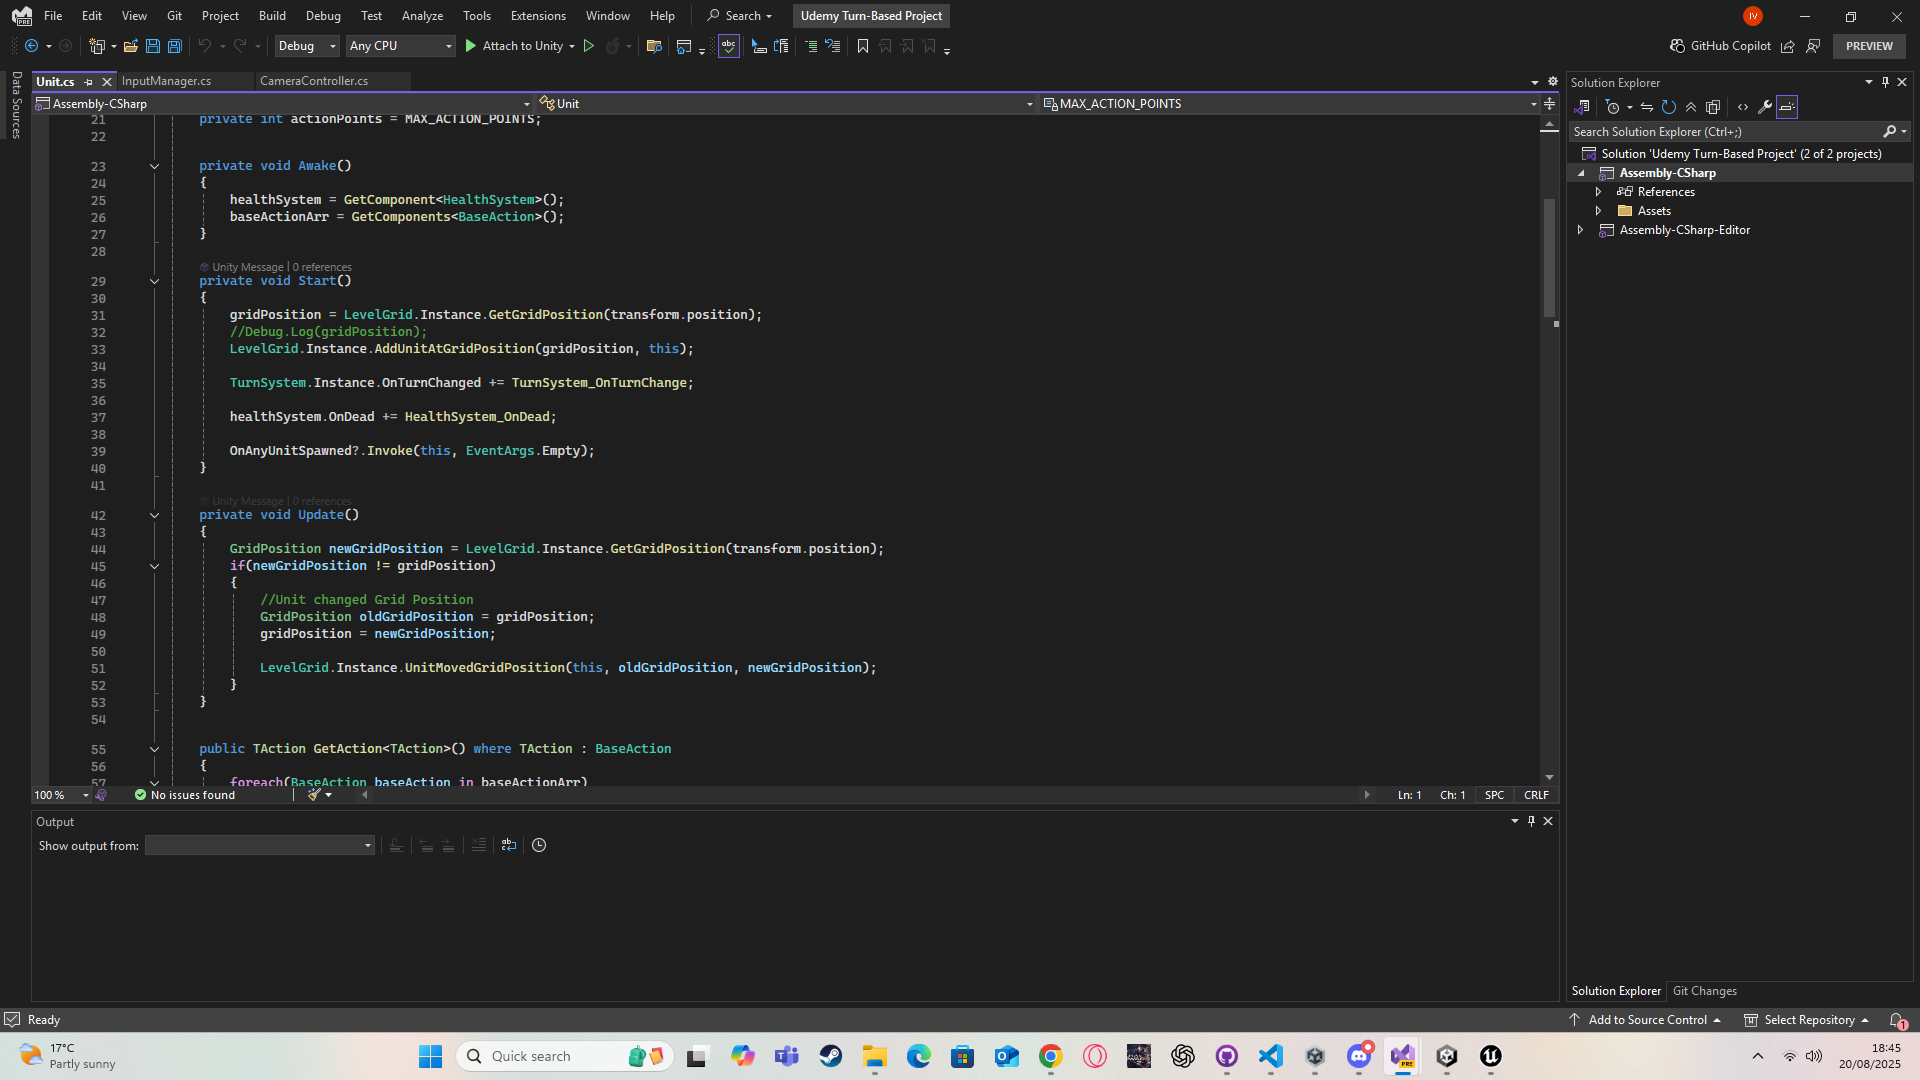The width and height of the screenshot is (1920, 1080).
Task: Open the Extensions menu
Action: coord(538,16)
